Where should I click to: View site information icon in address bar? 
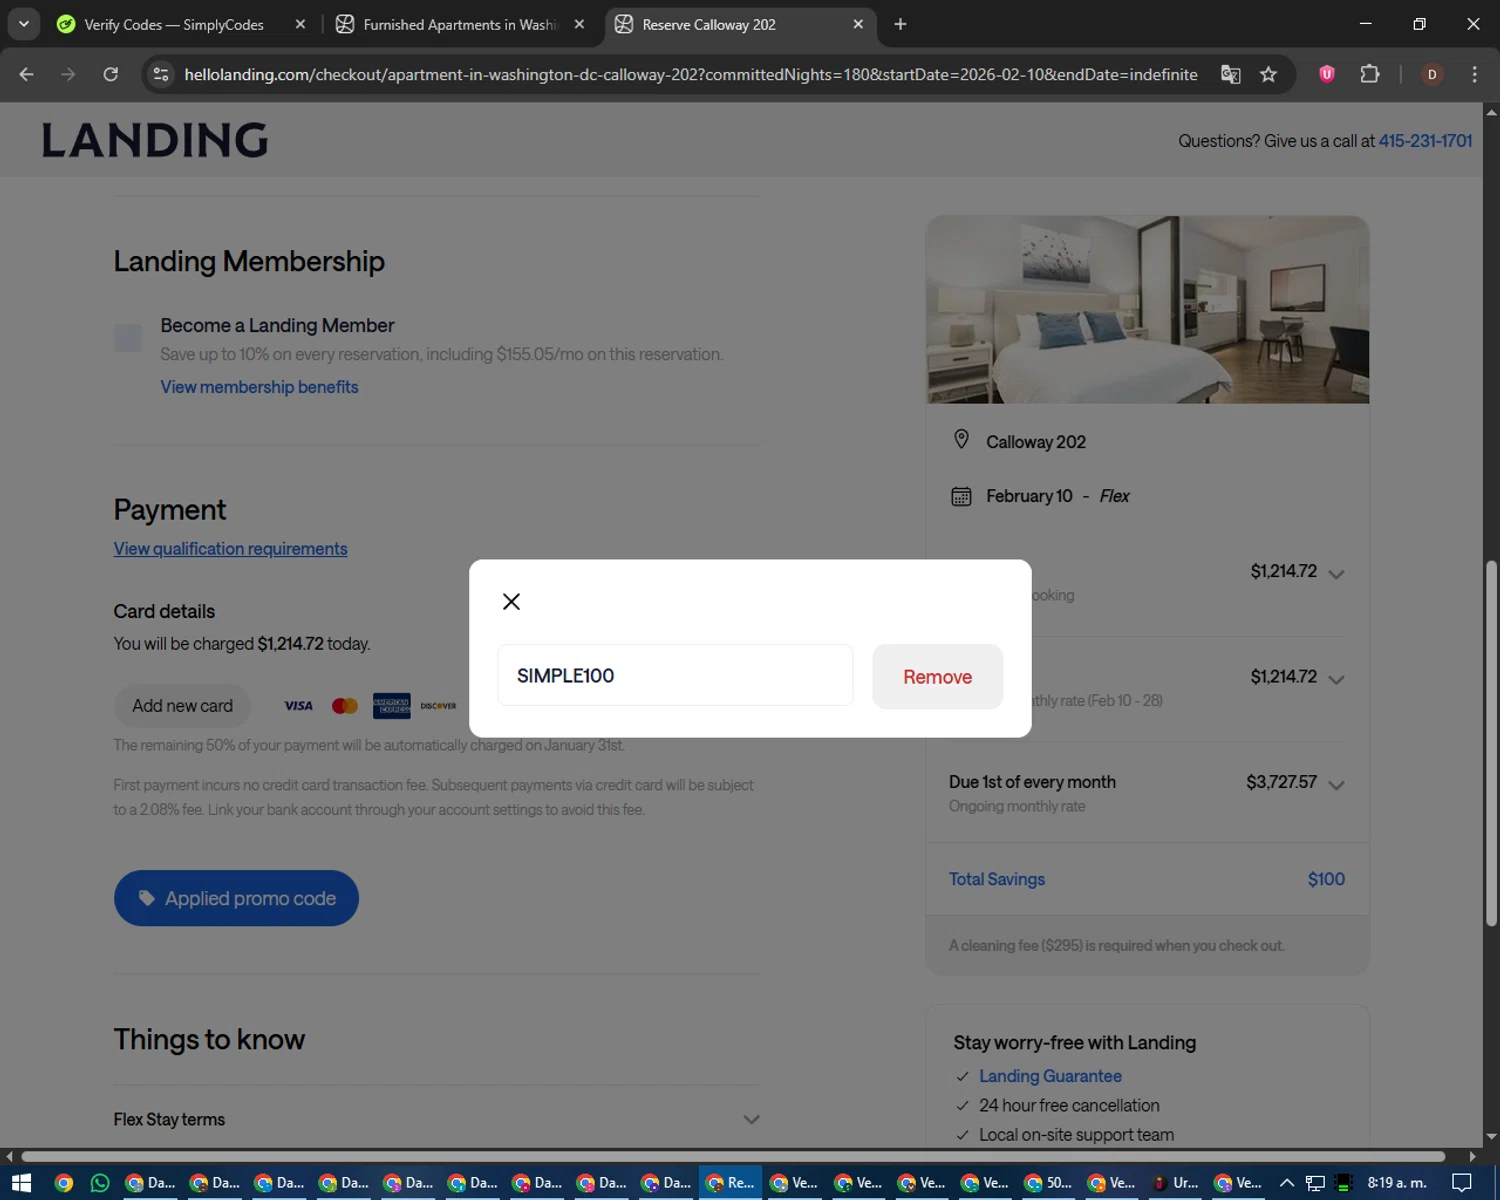point(161,74)
